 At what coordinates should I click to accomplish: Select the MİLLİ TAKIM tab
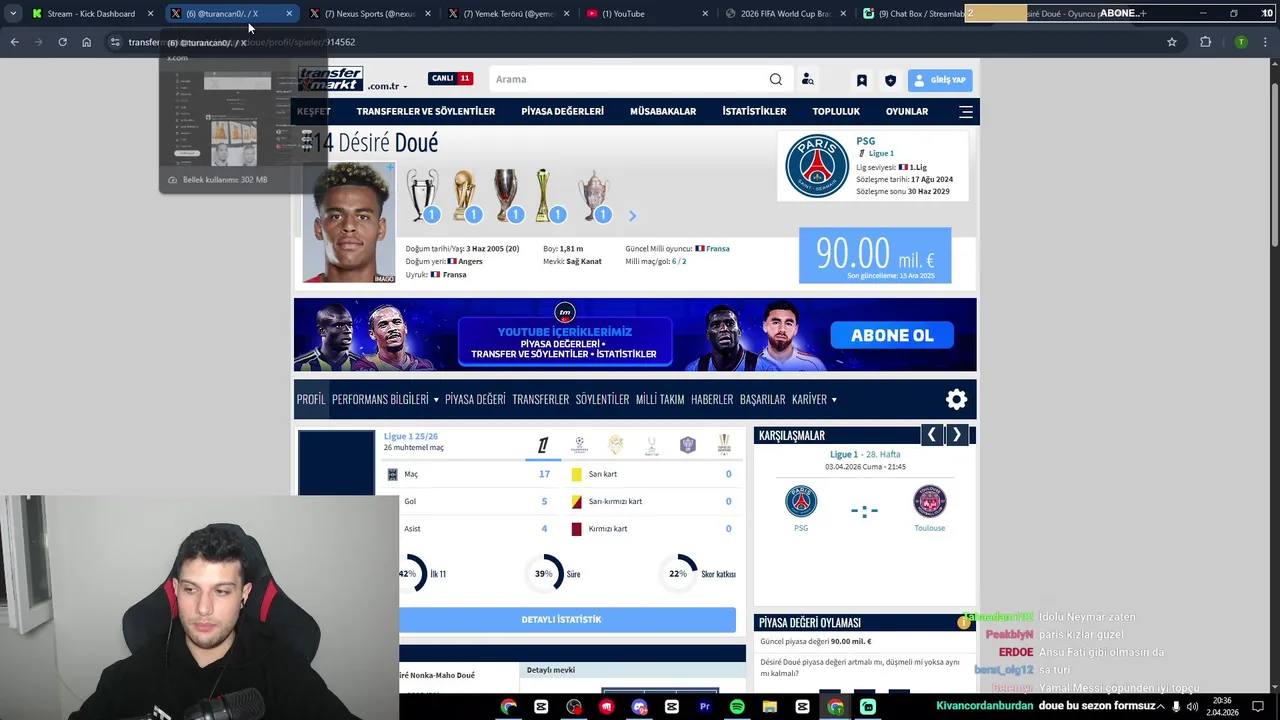pos(660,399)
